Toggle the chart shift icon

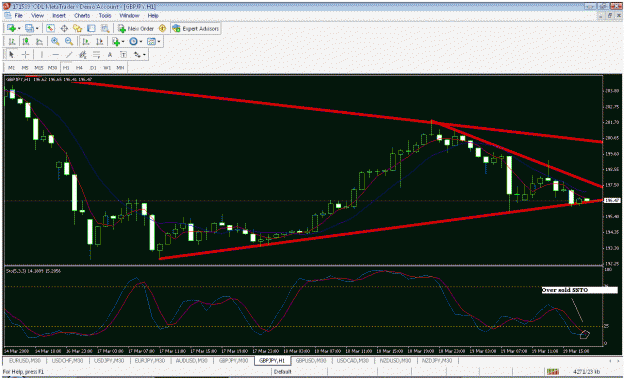click(99, 41)
